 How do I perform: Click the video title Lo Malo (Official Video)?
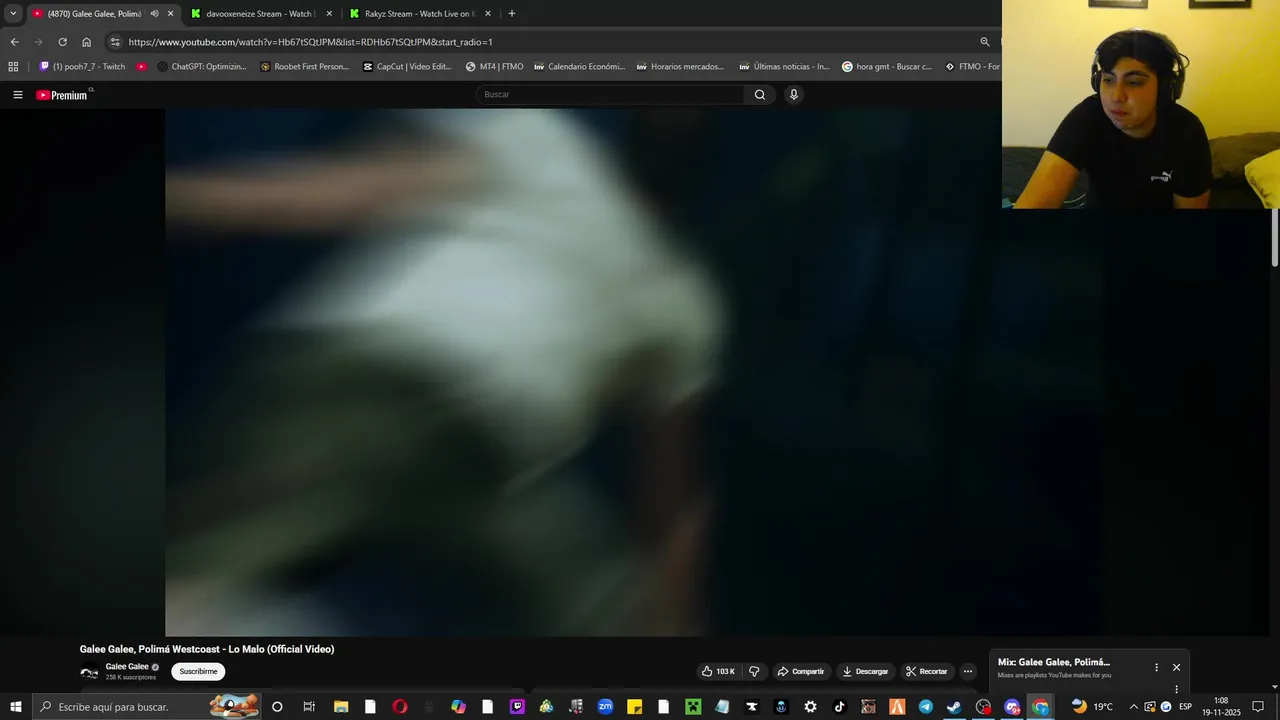coord(207,649)
